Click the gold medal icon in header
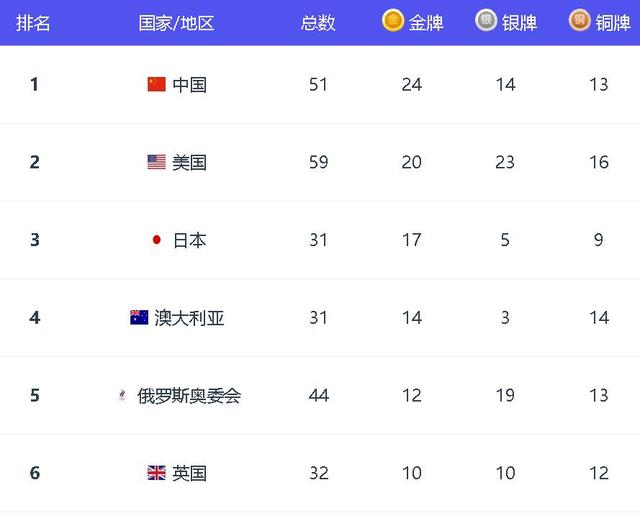The height and width of the screenshot is (521, 640). coord(393,20)
